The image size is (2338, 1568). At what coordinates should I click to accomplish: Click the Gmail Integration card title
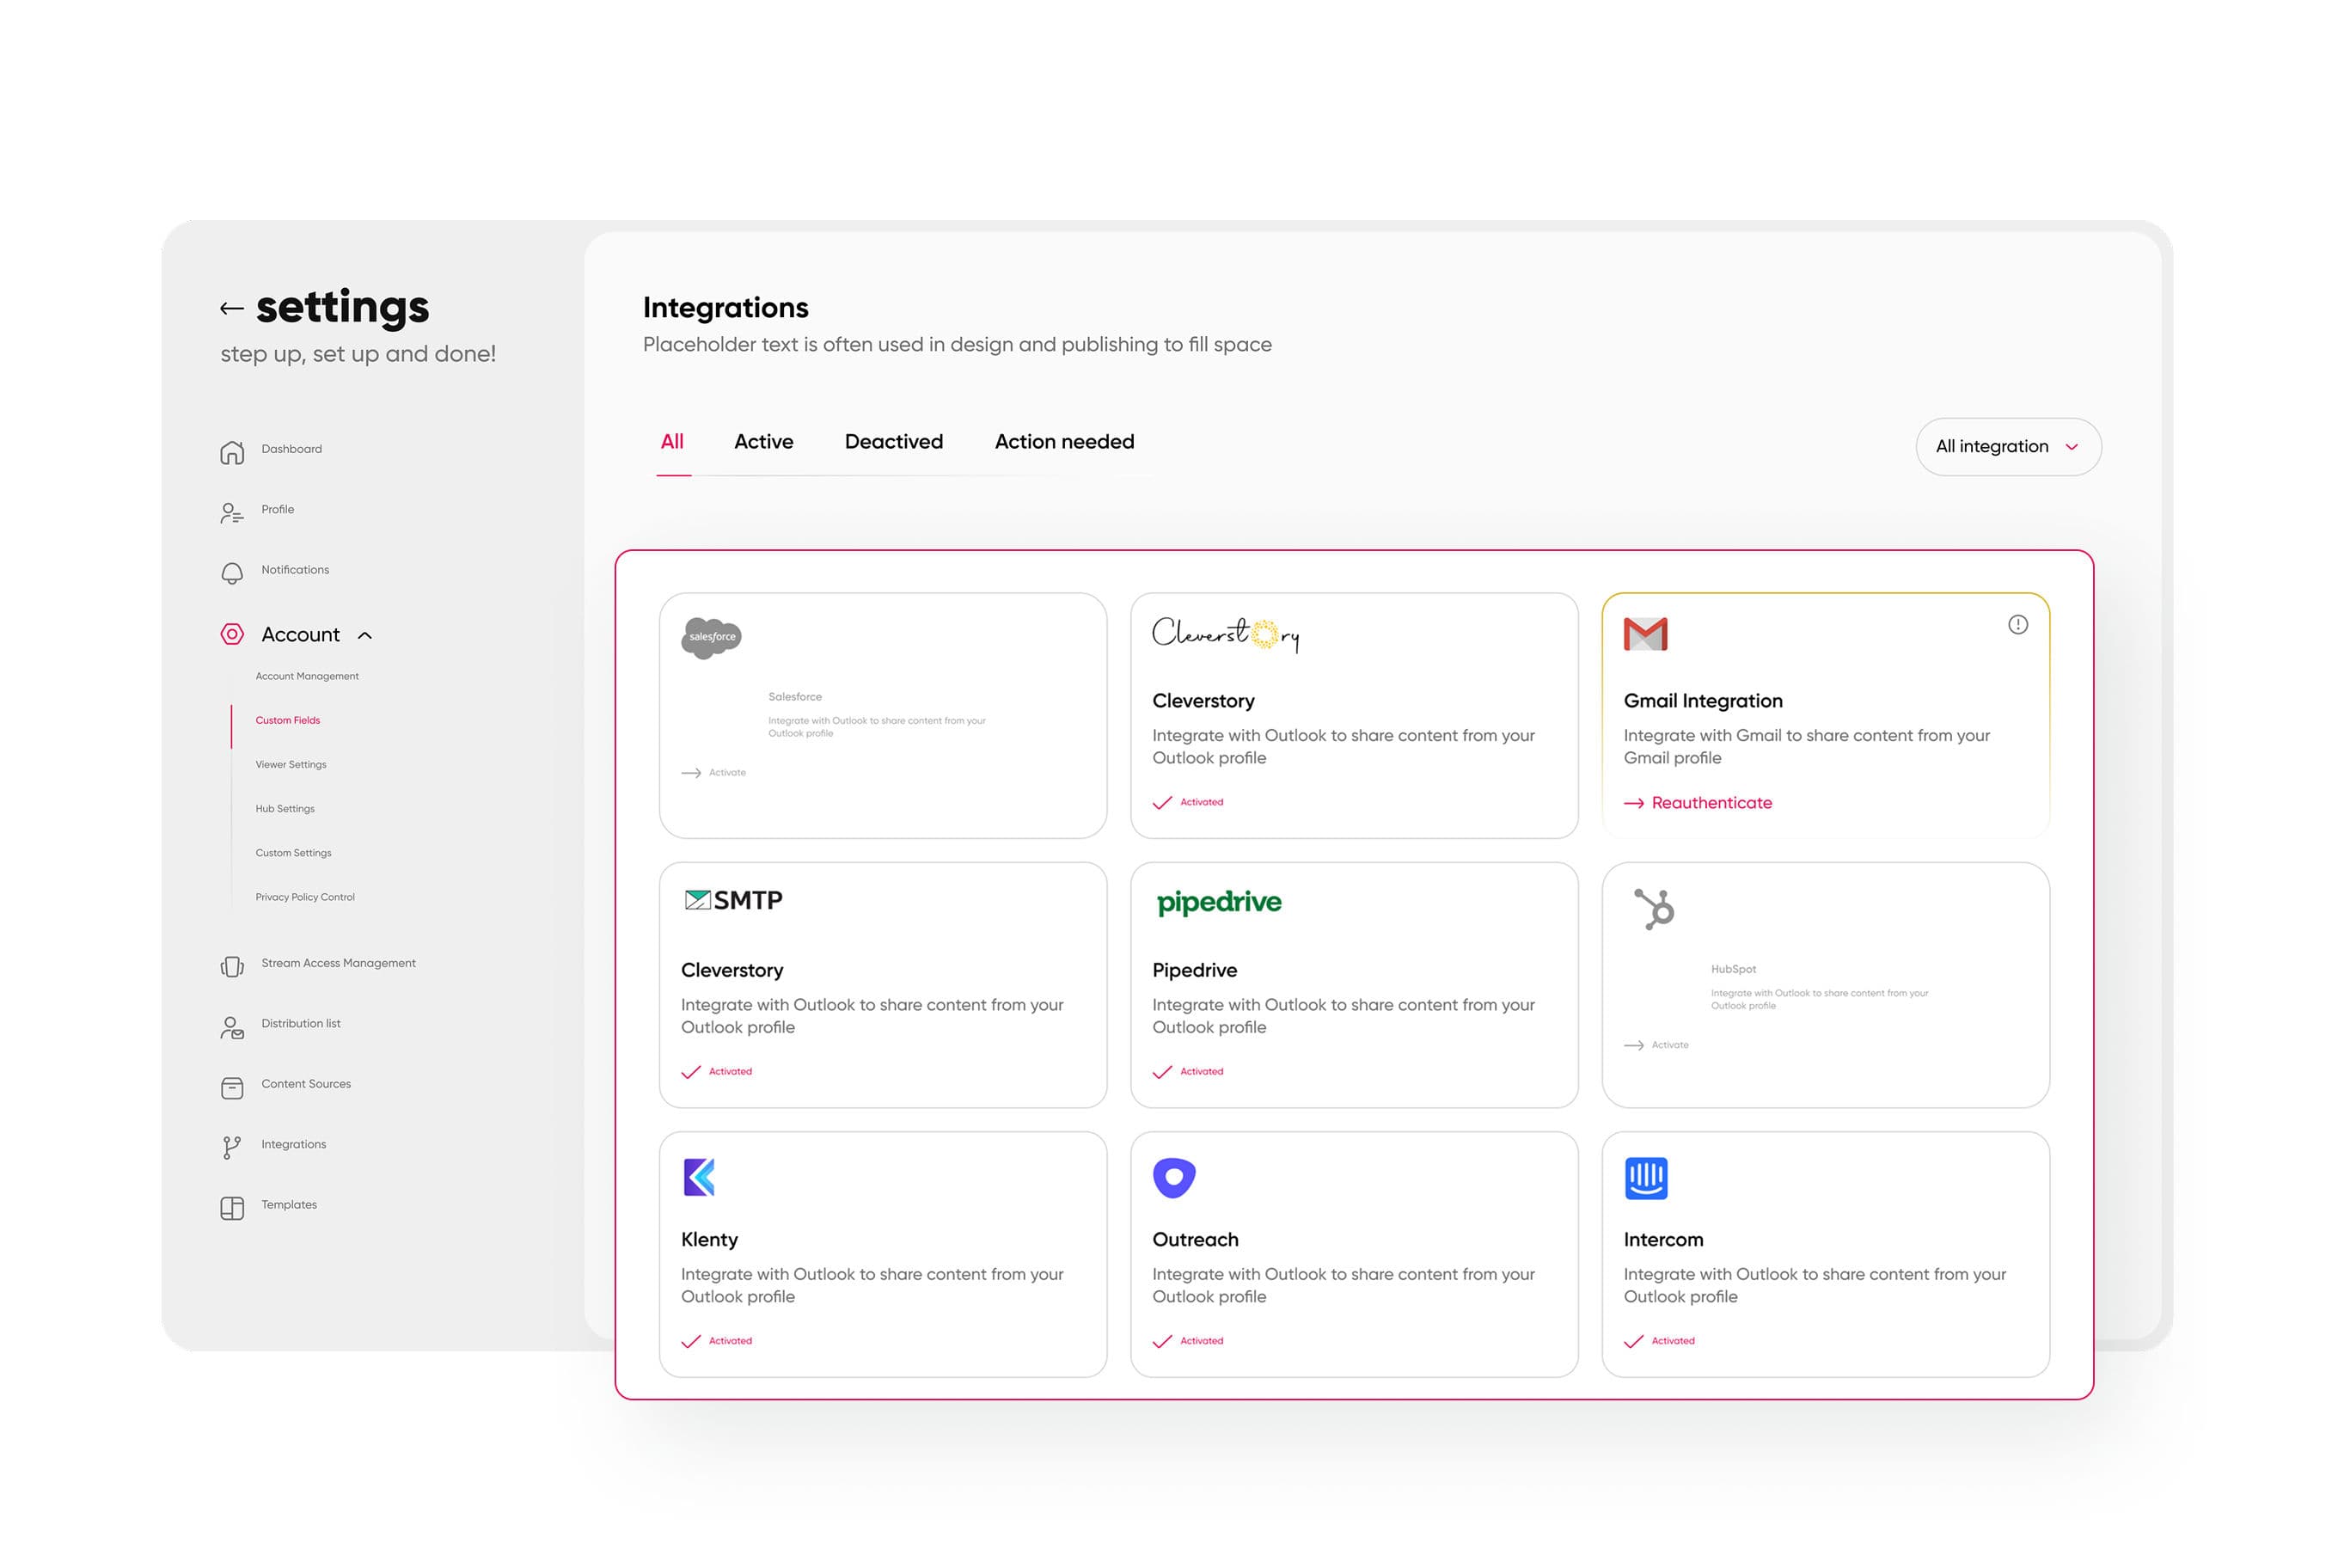[x=1703, y=701]
